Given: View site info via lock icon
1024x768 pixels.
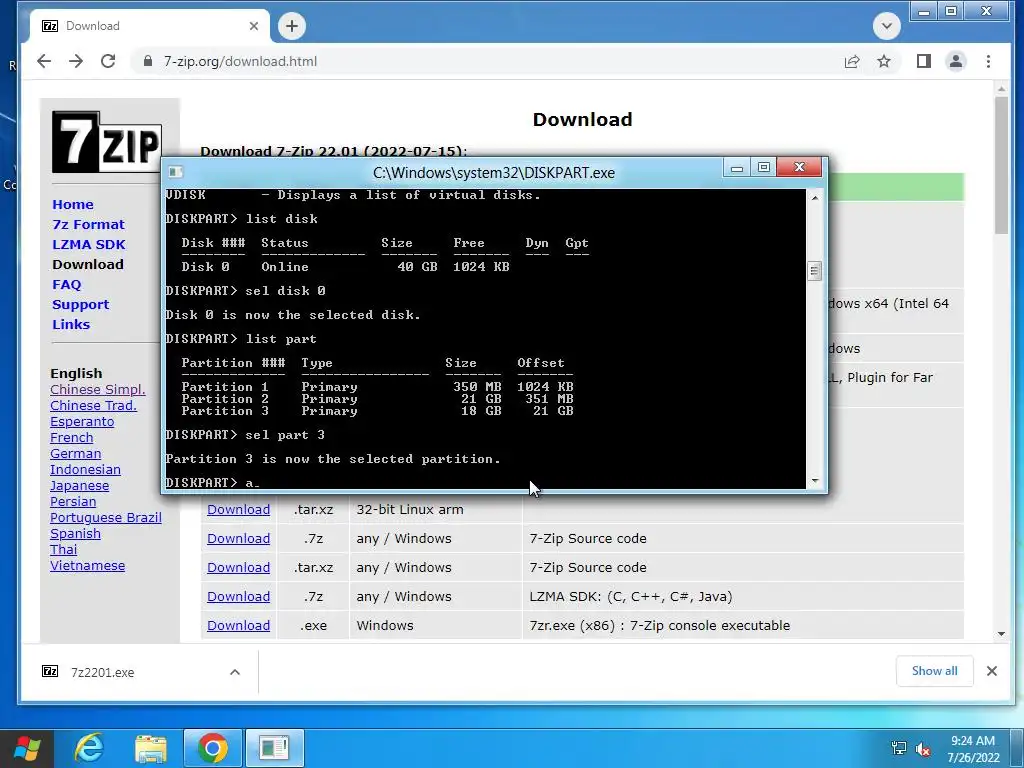Looking at the screenshot, I should tap(148, 61).
